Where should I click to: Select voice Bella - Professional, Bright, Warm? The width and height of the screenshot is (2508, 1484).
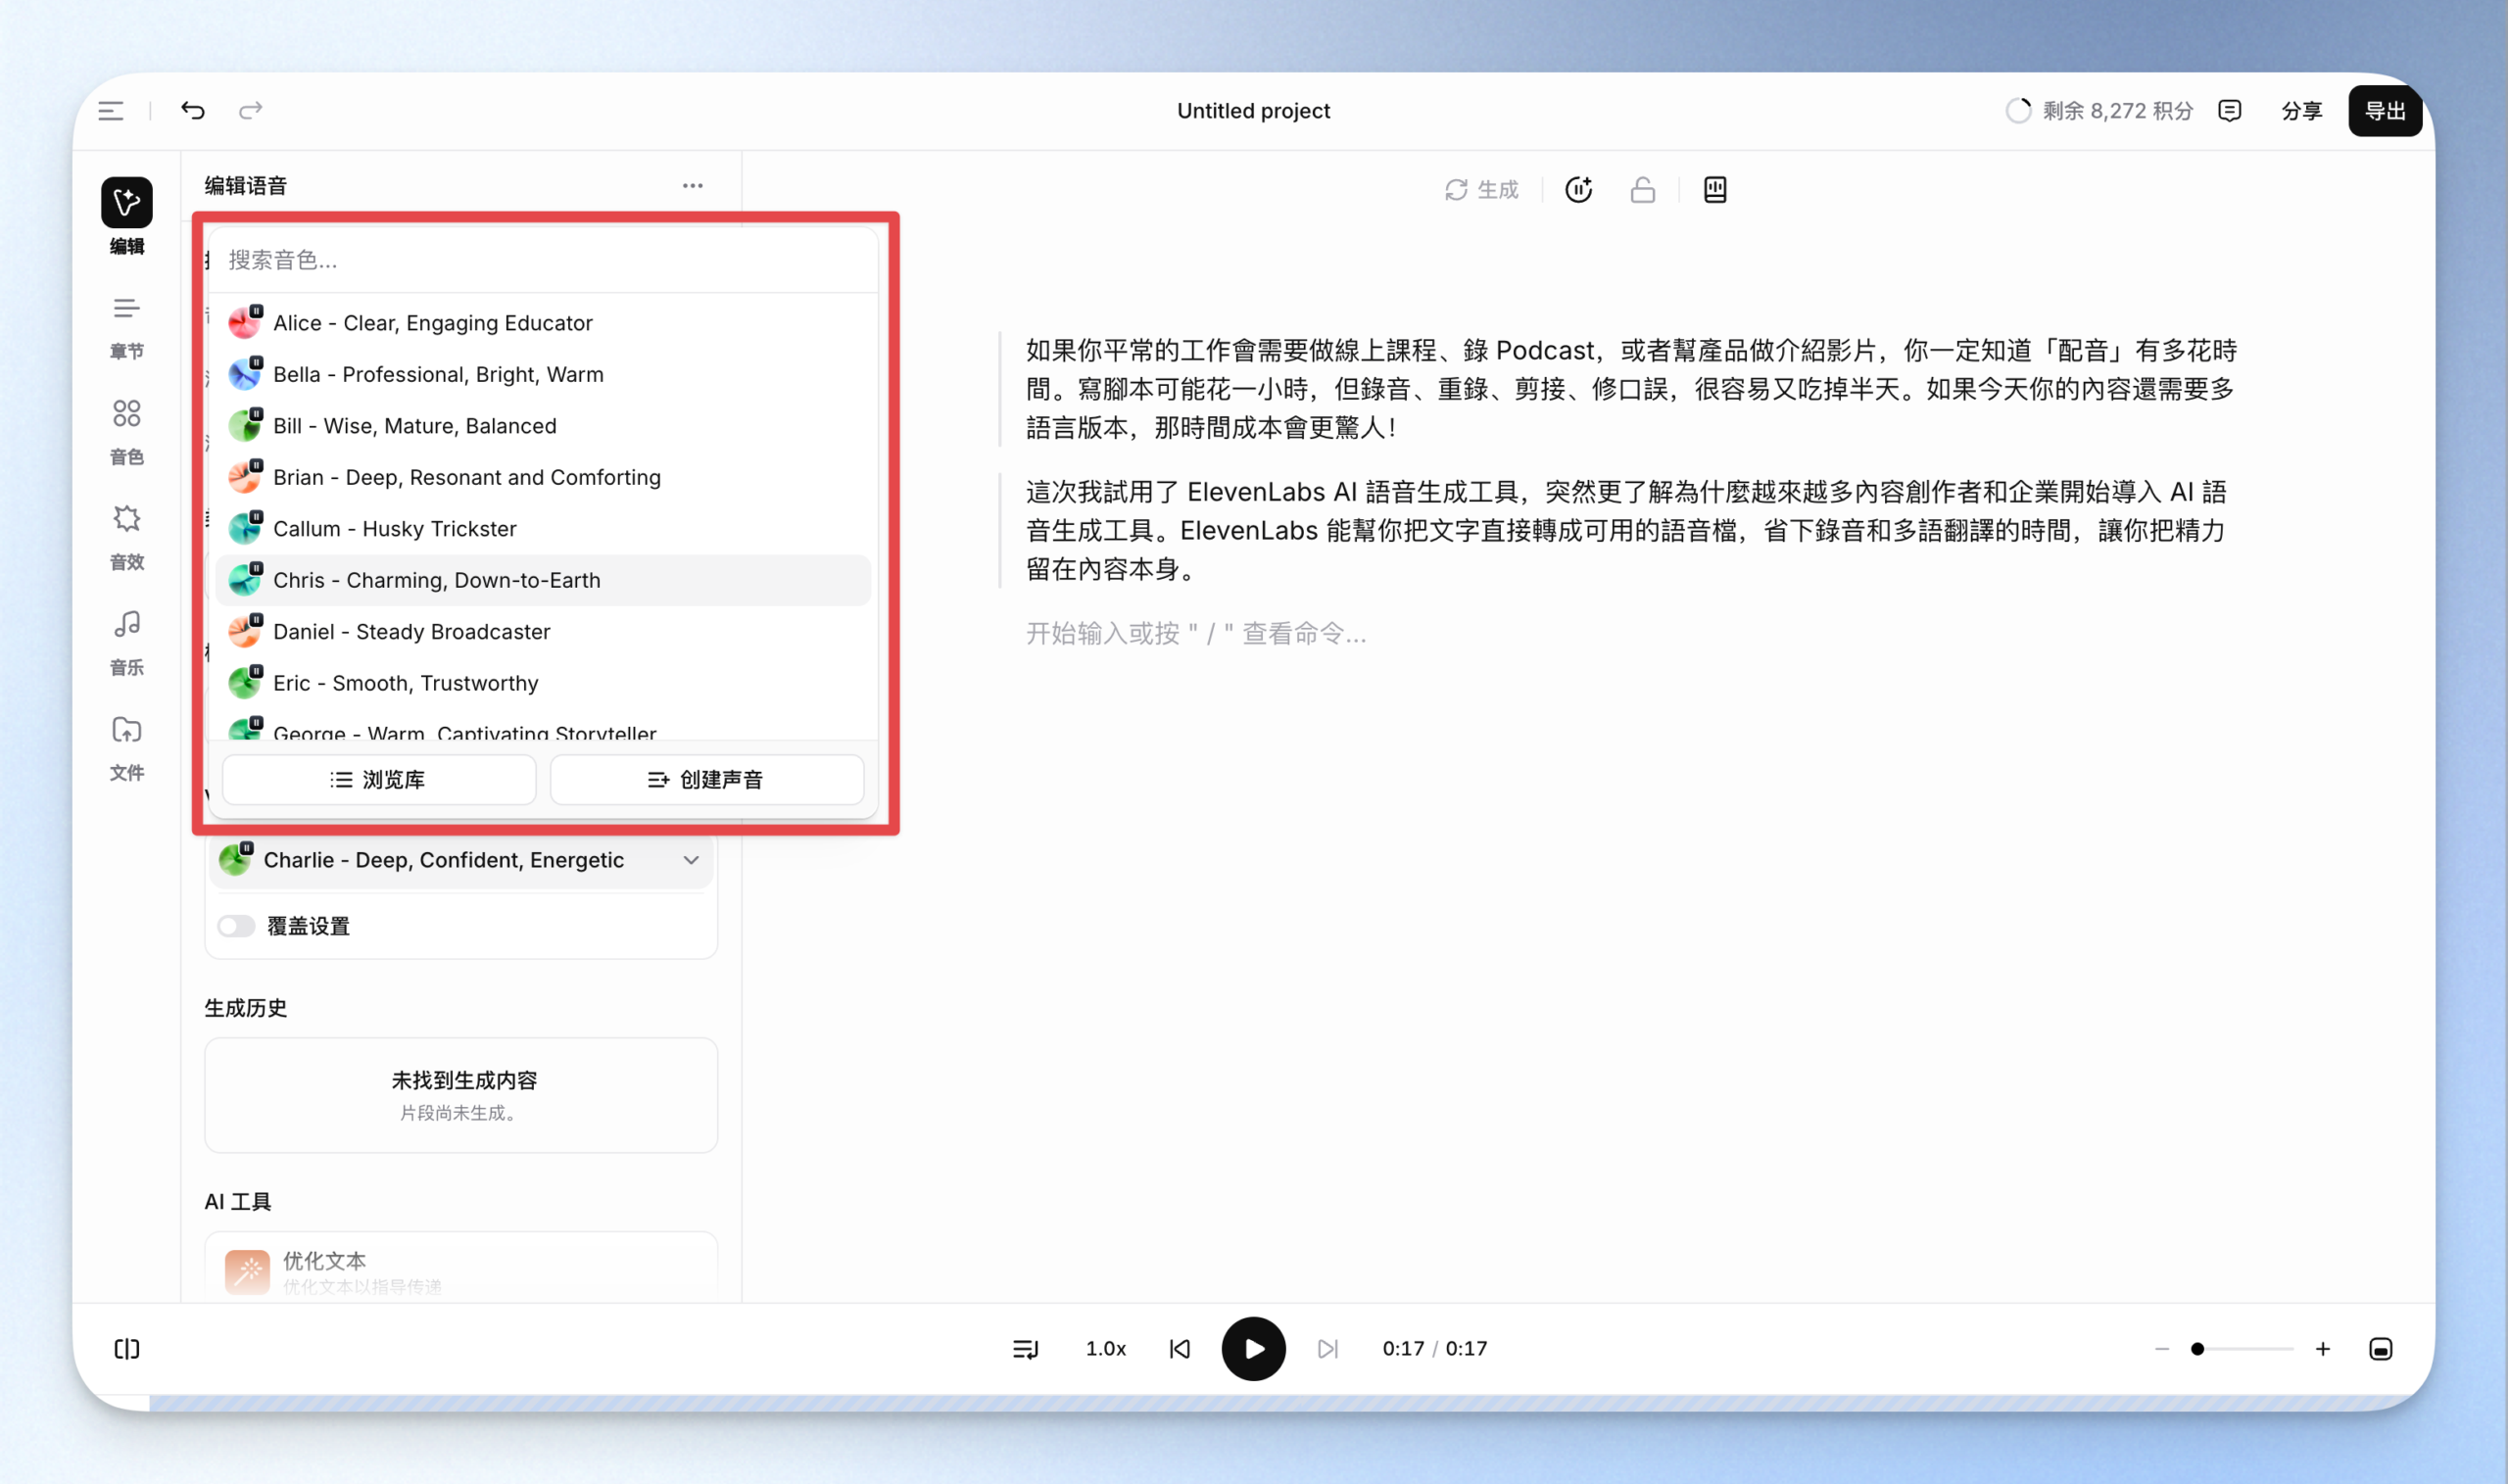[x=543, y=374]
